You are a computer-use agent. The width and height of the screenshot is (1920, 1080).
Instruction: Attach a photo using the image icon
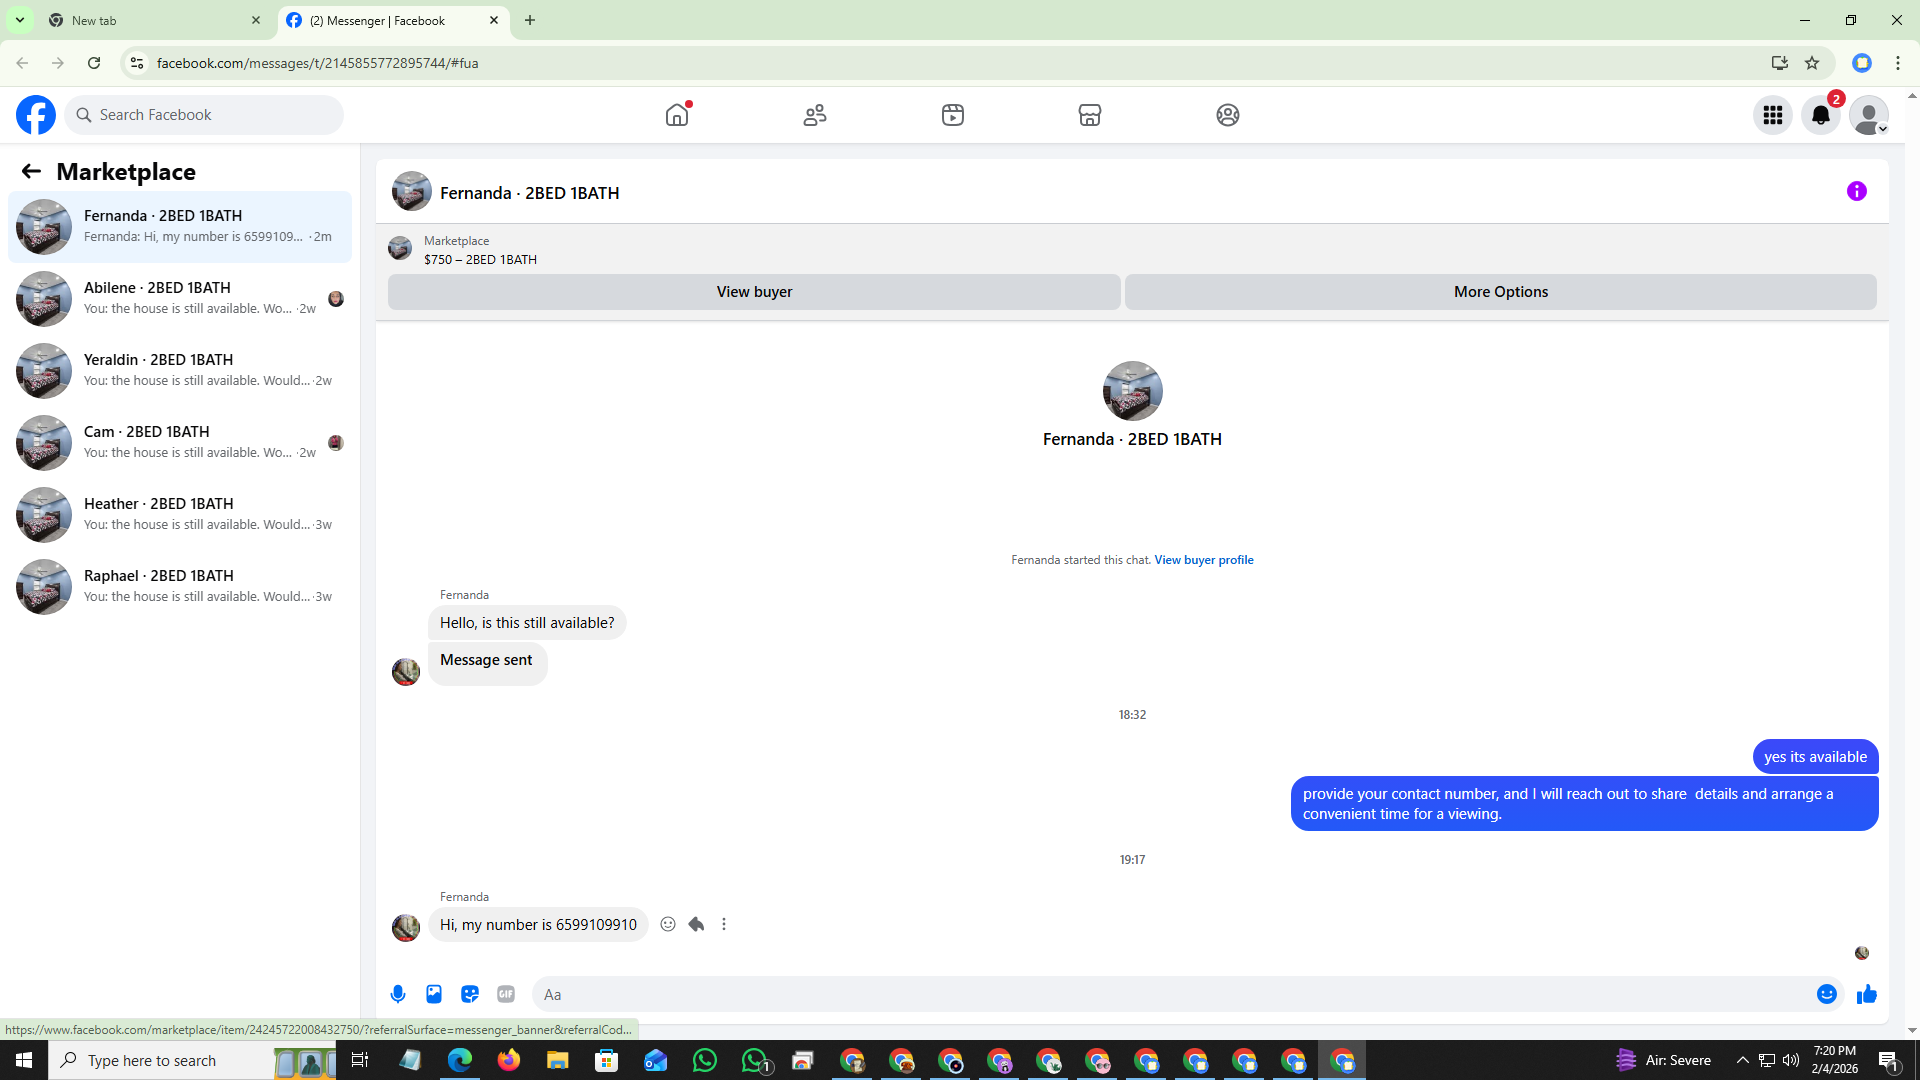click(434, 994)
